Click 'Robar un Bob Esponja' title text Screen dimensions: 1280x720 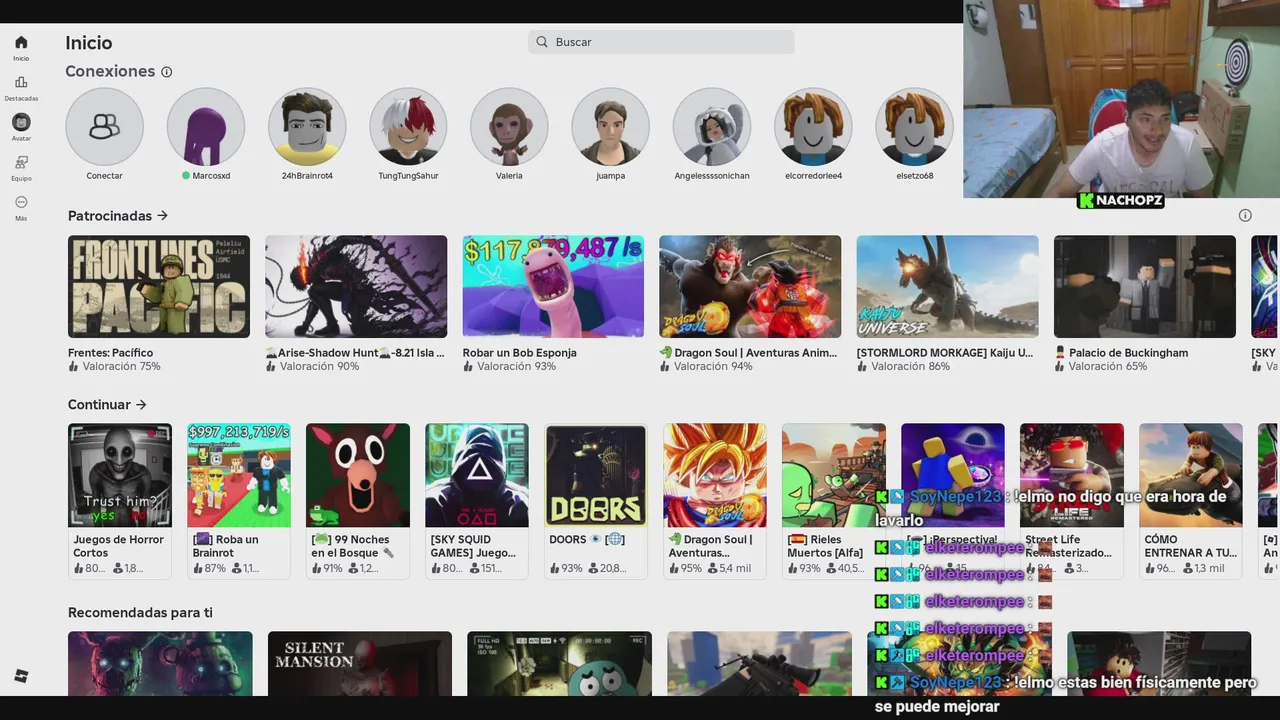click(519, 353)
